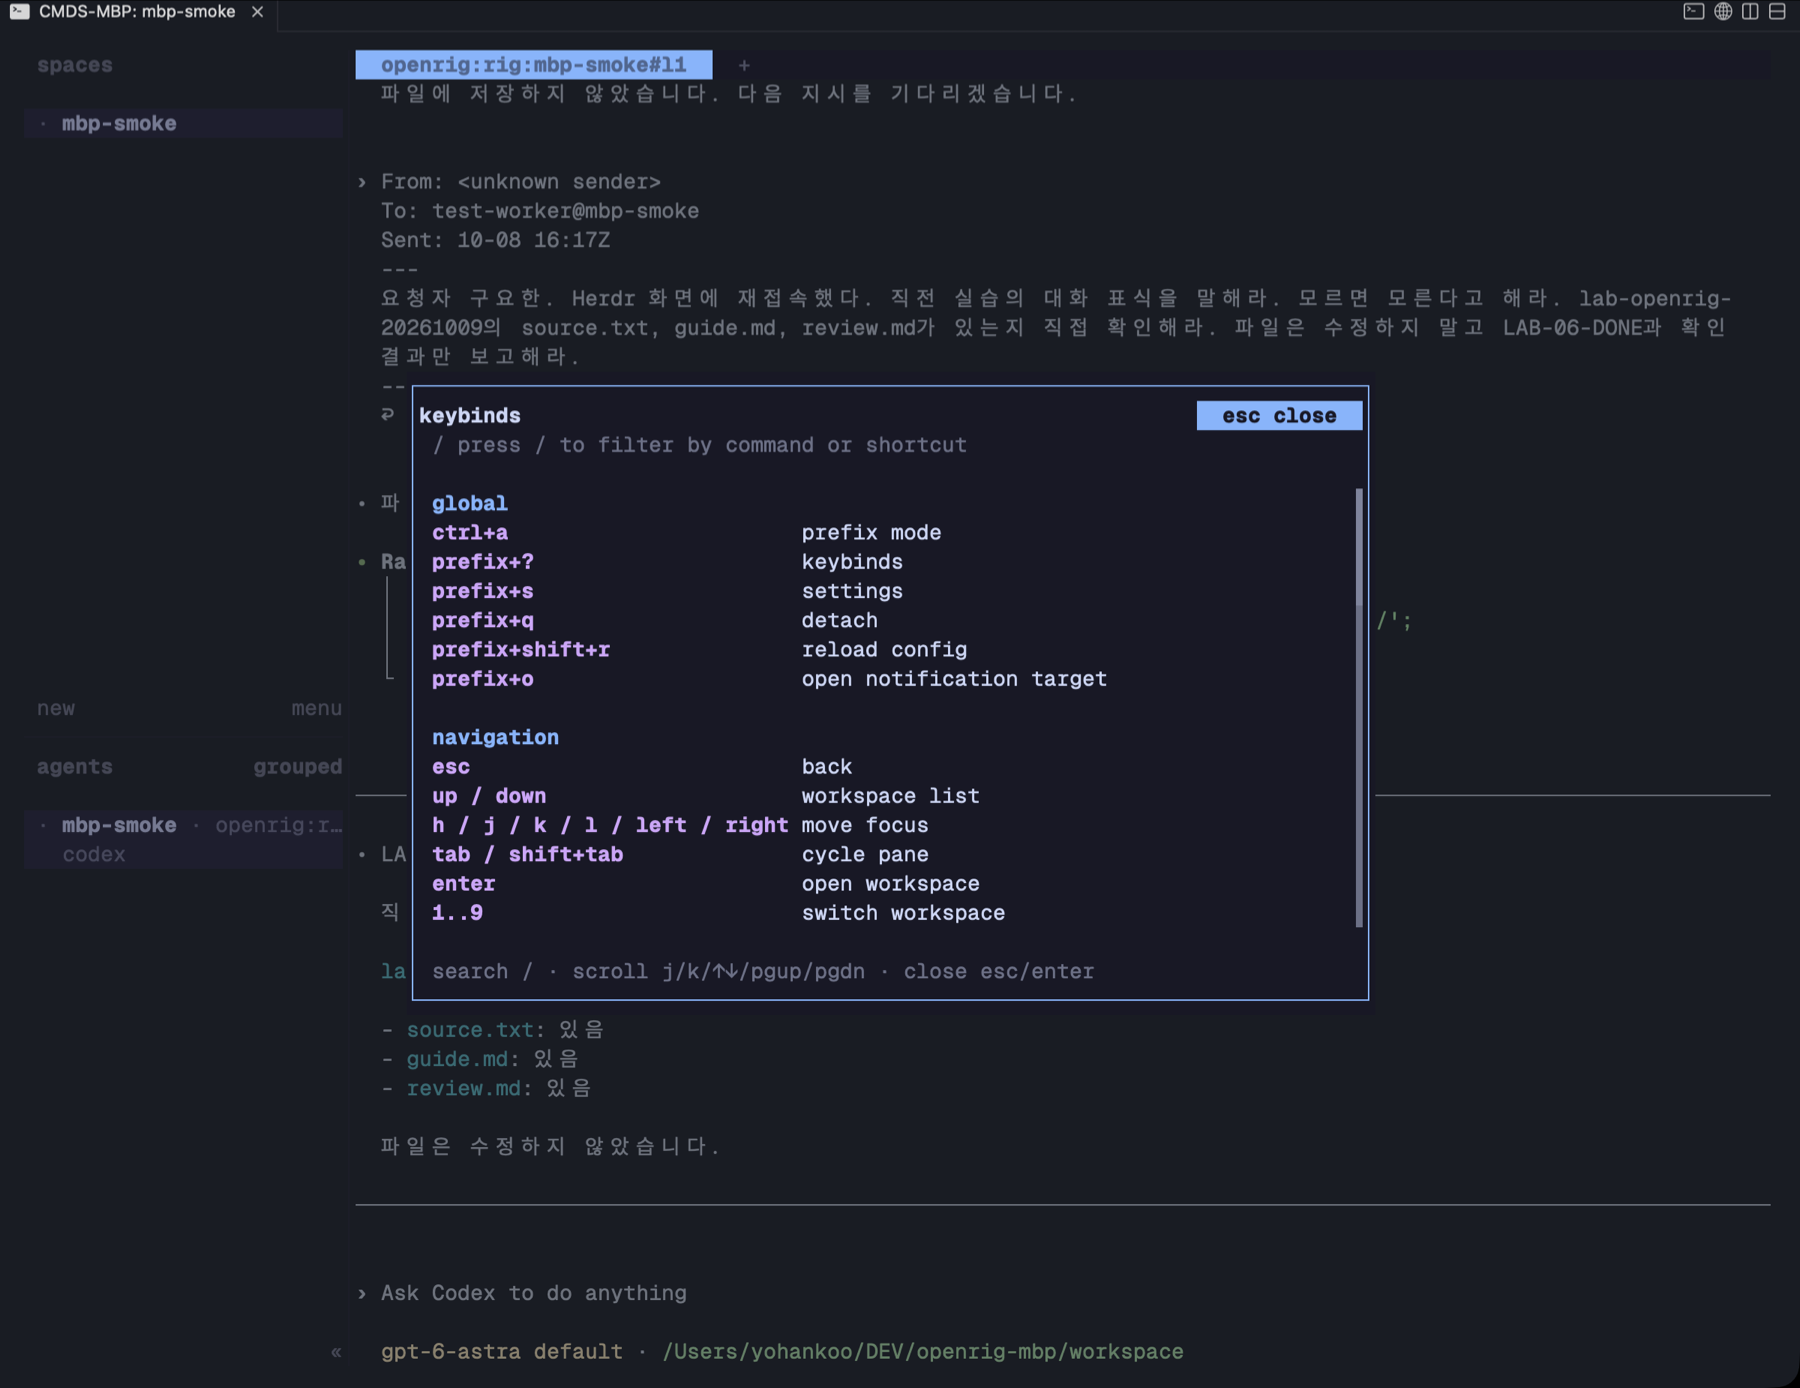Expand the From: <unknown sender> message arrow
The height and width of the screenshot is (1388, 1800).
362,182
